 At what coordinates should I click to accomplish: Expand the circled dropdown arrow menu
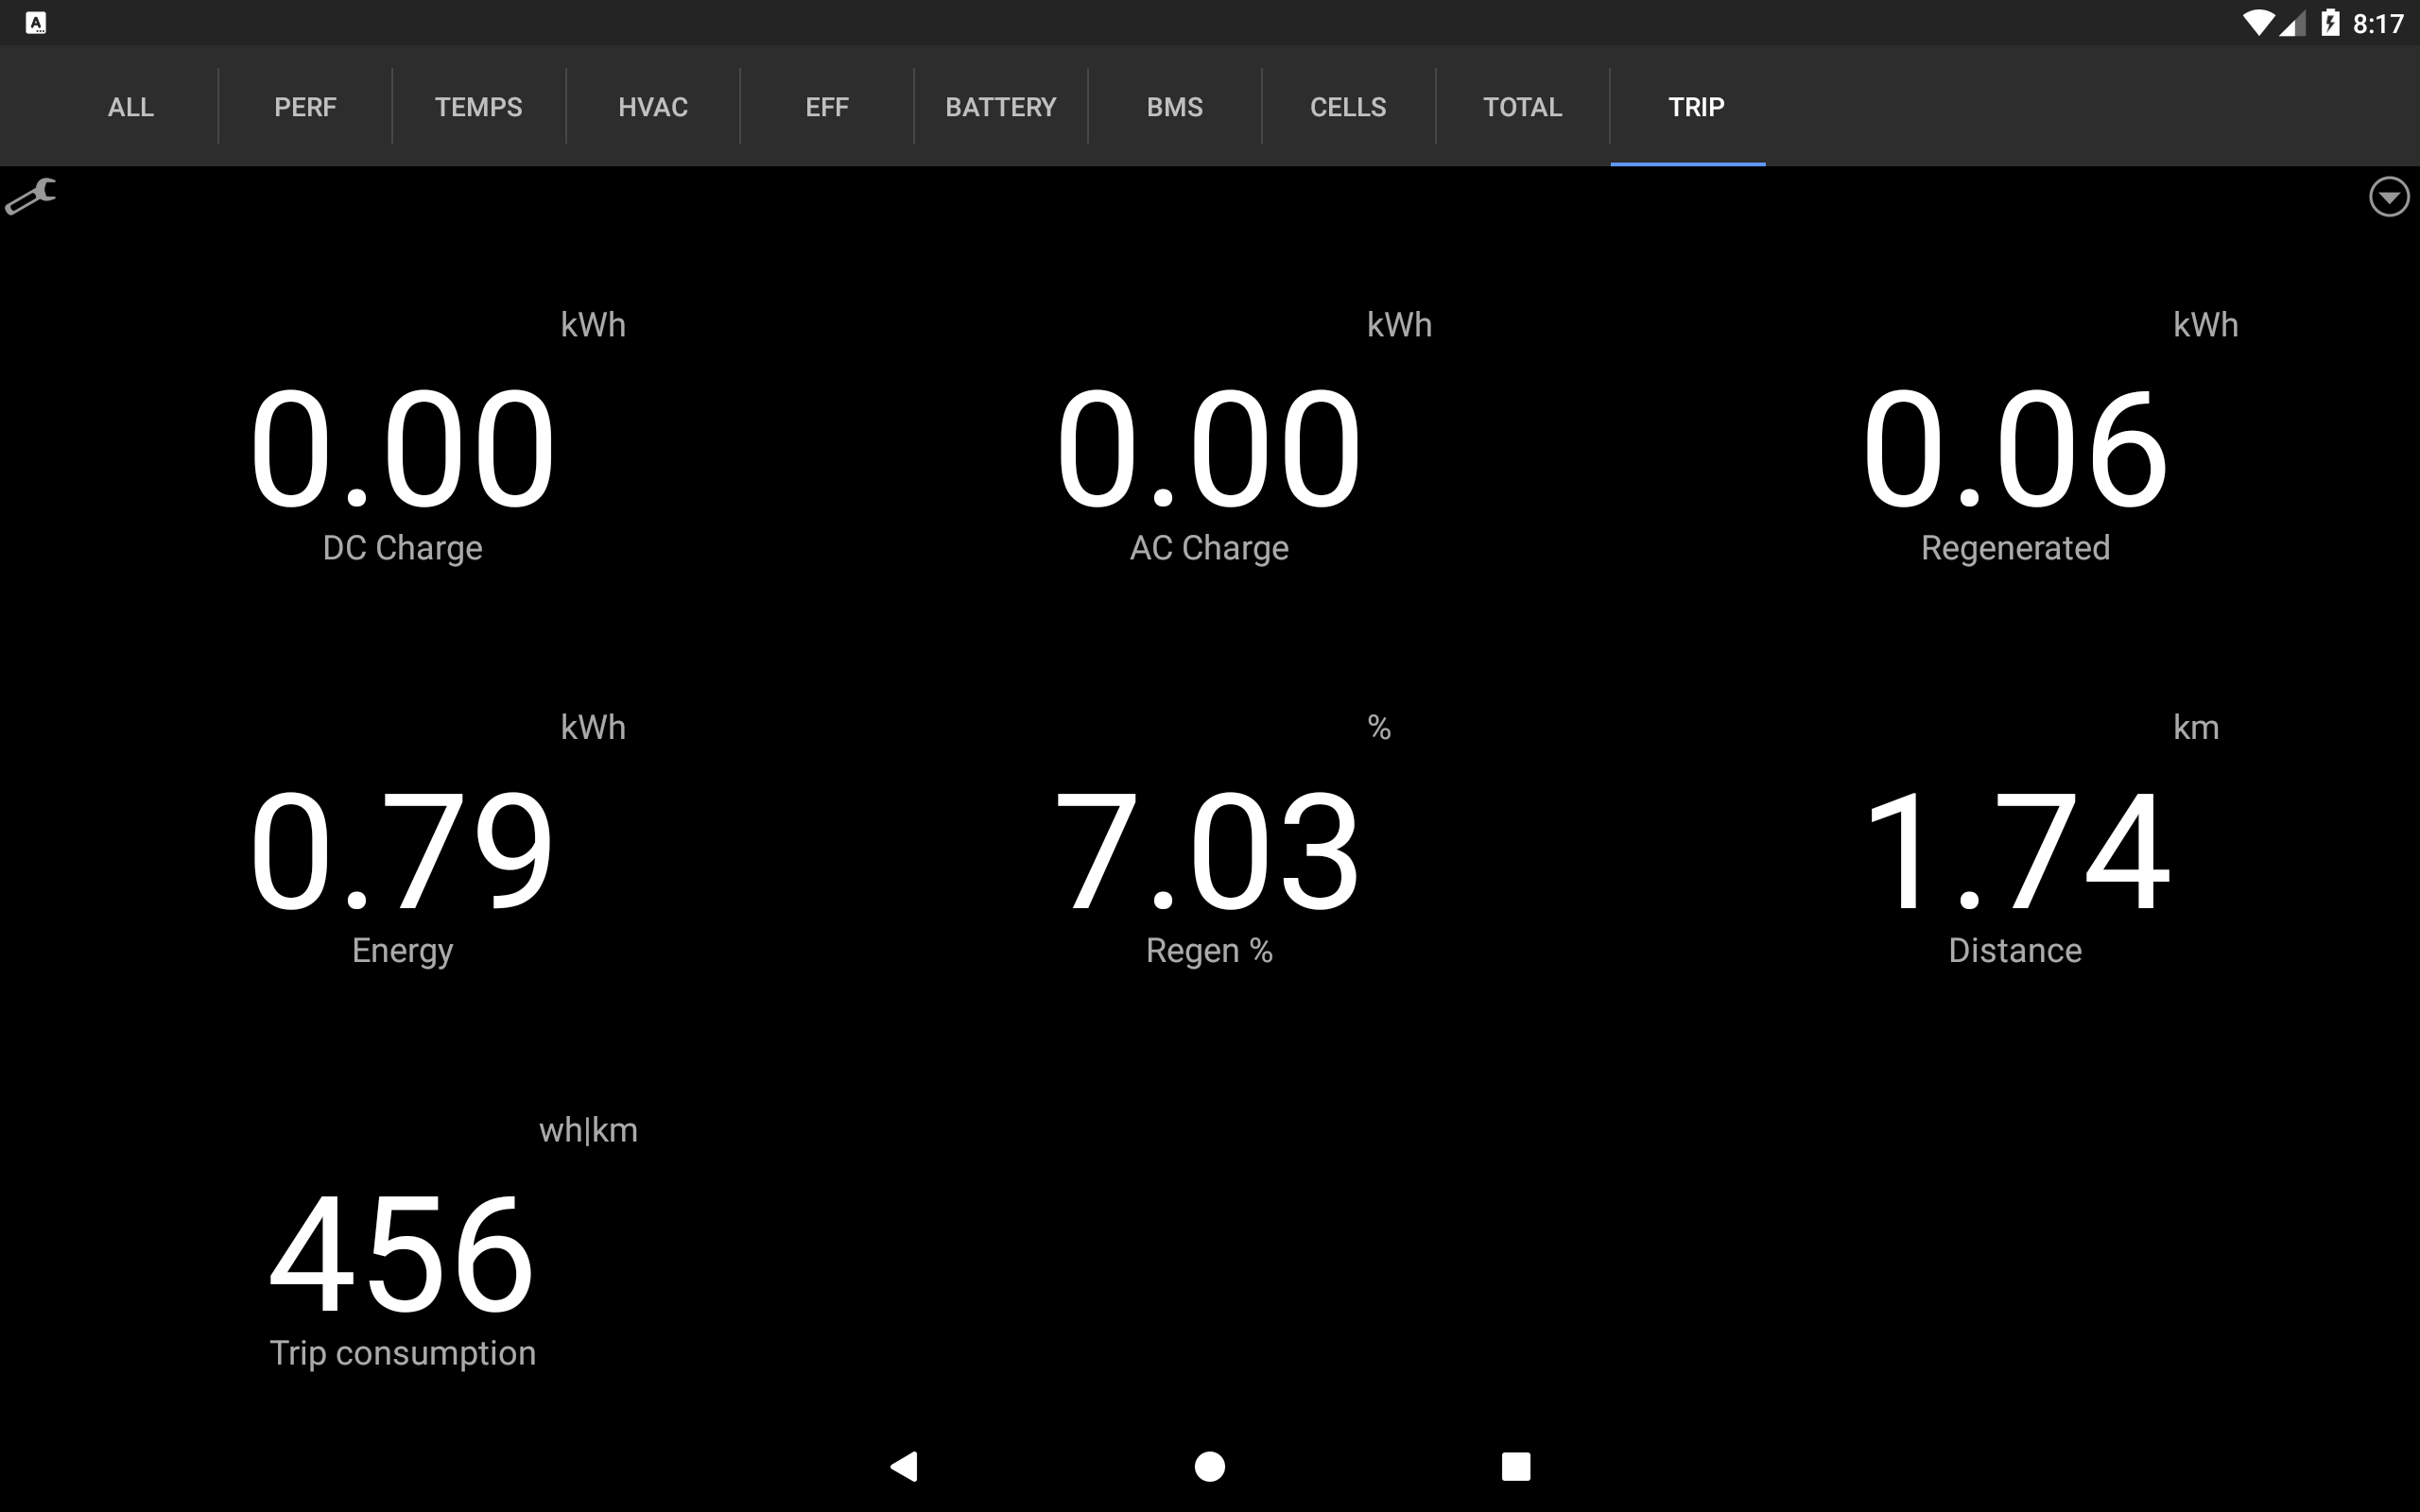[x=2389, y=197]
